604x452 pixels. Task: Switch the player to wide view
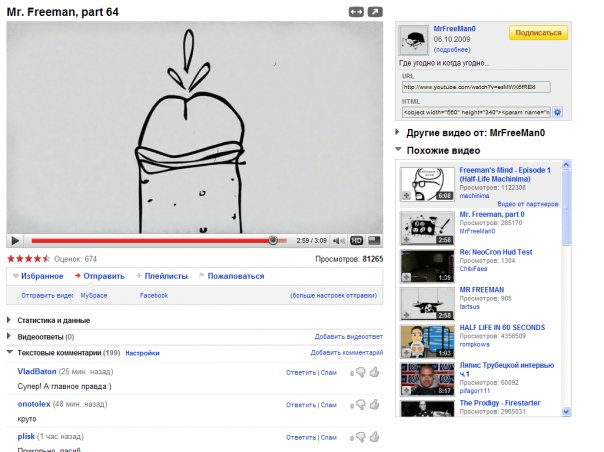click(355, 12)
